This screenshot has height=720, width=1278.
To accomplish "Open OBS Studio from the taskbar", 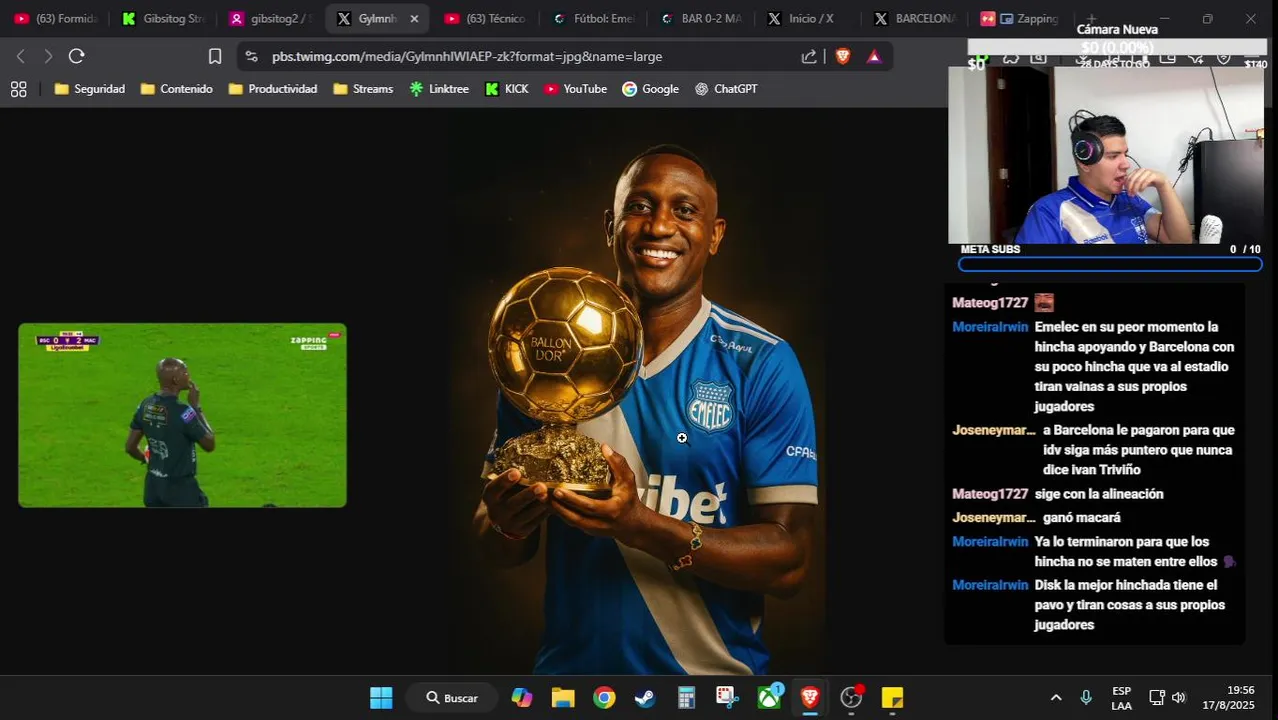I will 851,698.
